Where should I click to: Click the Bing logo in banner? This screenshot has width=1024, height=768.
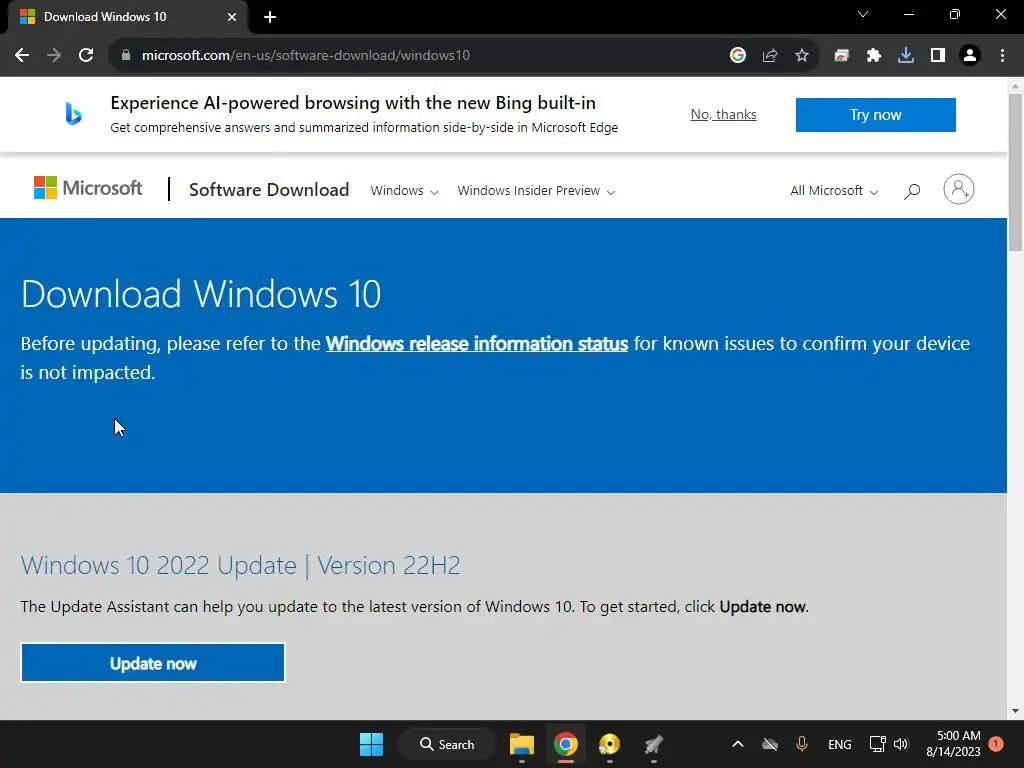73,114
